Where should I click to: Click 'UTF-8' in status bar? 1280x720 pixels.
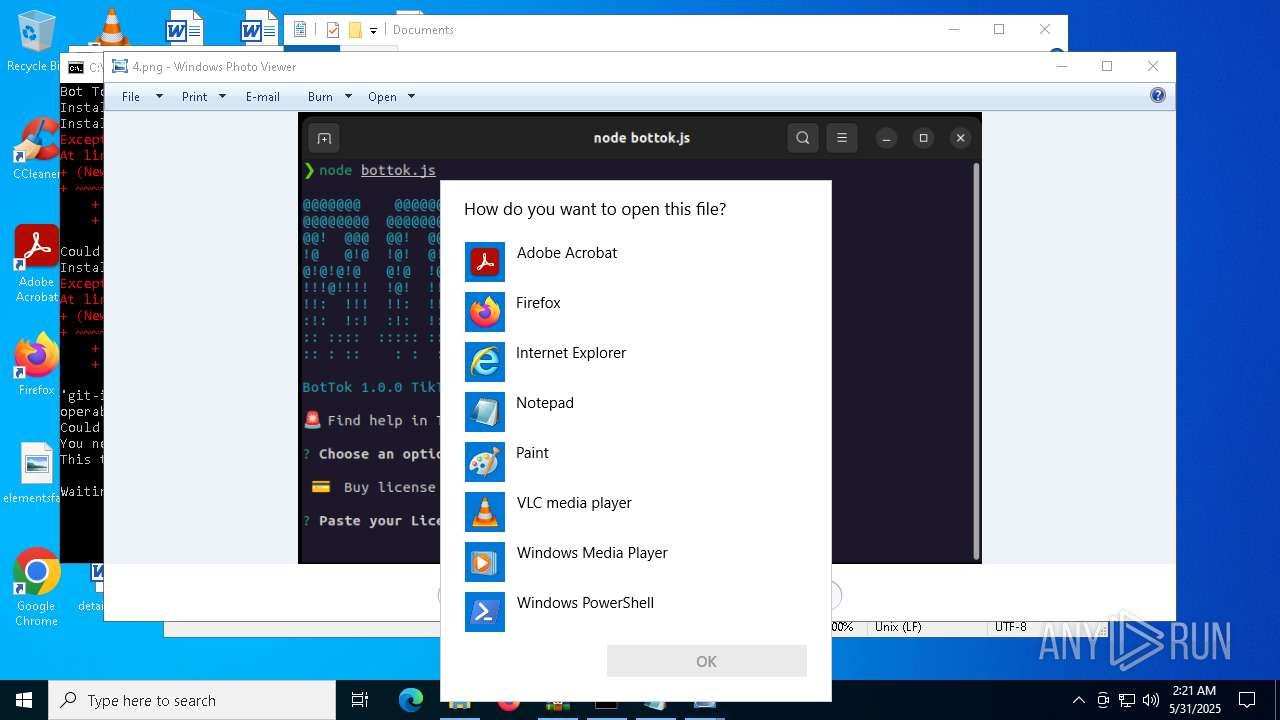(x=1010, y=627)
